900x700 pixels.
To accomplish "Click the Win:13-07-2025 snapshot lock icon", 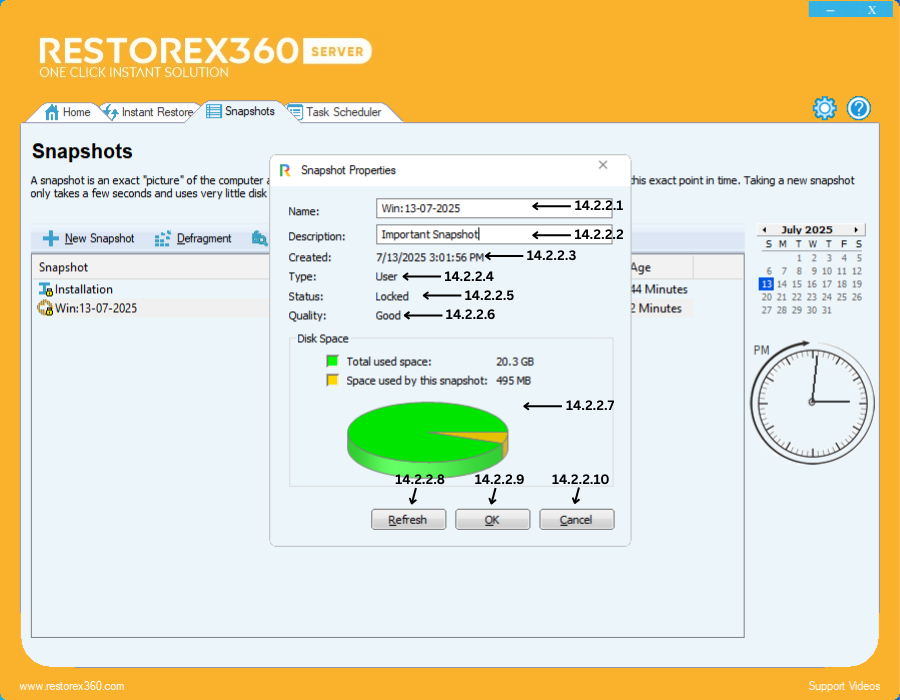I will pos(45,308).
